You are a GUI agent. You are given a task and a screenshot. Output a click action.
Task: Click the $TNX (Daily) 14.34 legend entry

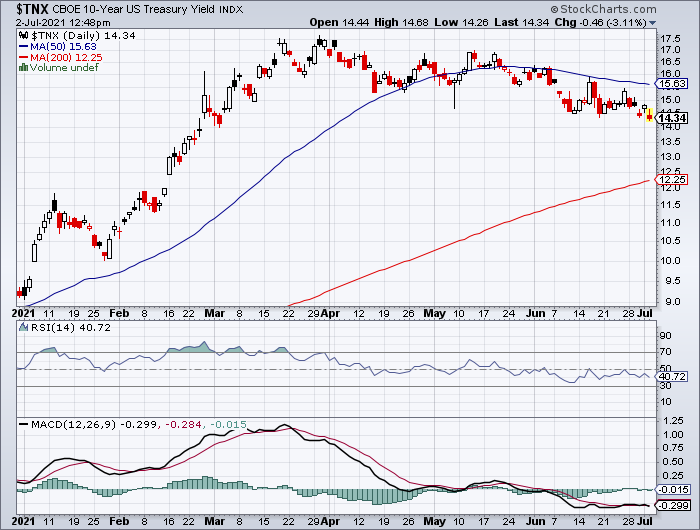pos(83,36)
